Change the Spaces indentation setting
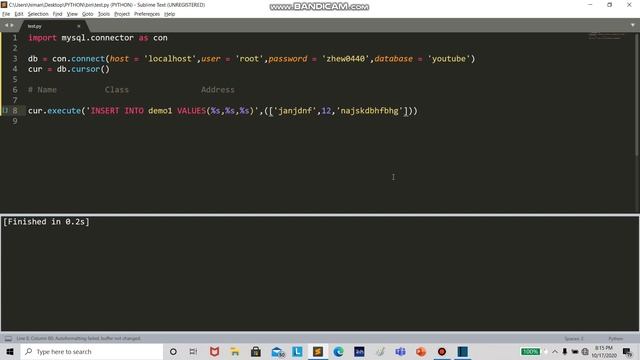 [x=574, y=339]
